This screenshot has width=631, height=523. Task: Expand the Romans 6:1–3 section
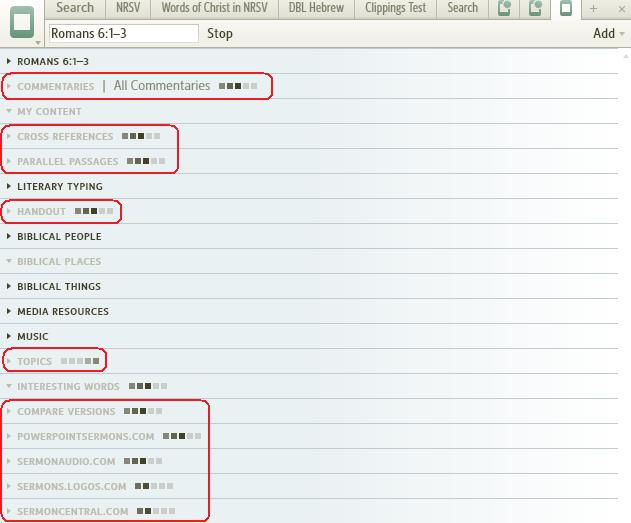click(x=9, y=61)
